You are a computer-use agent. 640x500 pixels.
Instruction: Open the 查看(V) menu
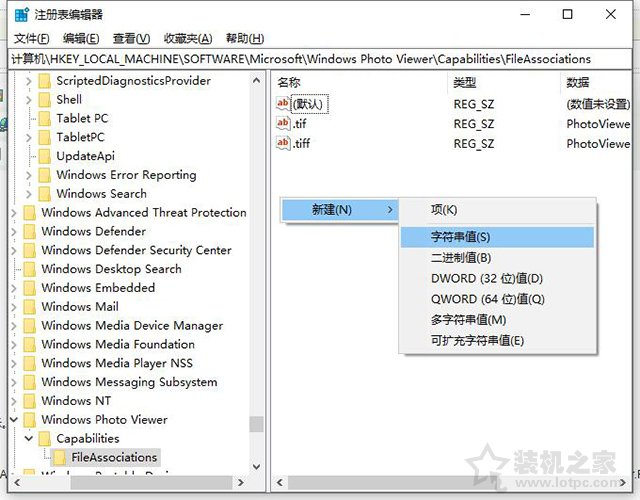tap(131, 38)
